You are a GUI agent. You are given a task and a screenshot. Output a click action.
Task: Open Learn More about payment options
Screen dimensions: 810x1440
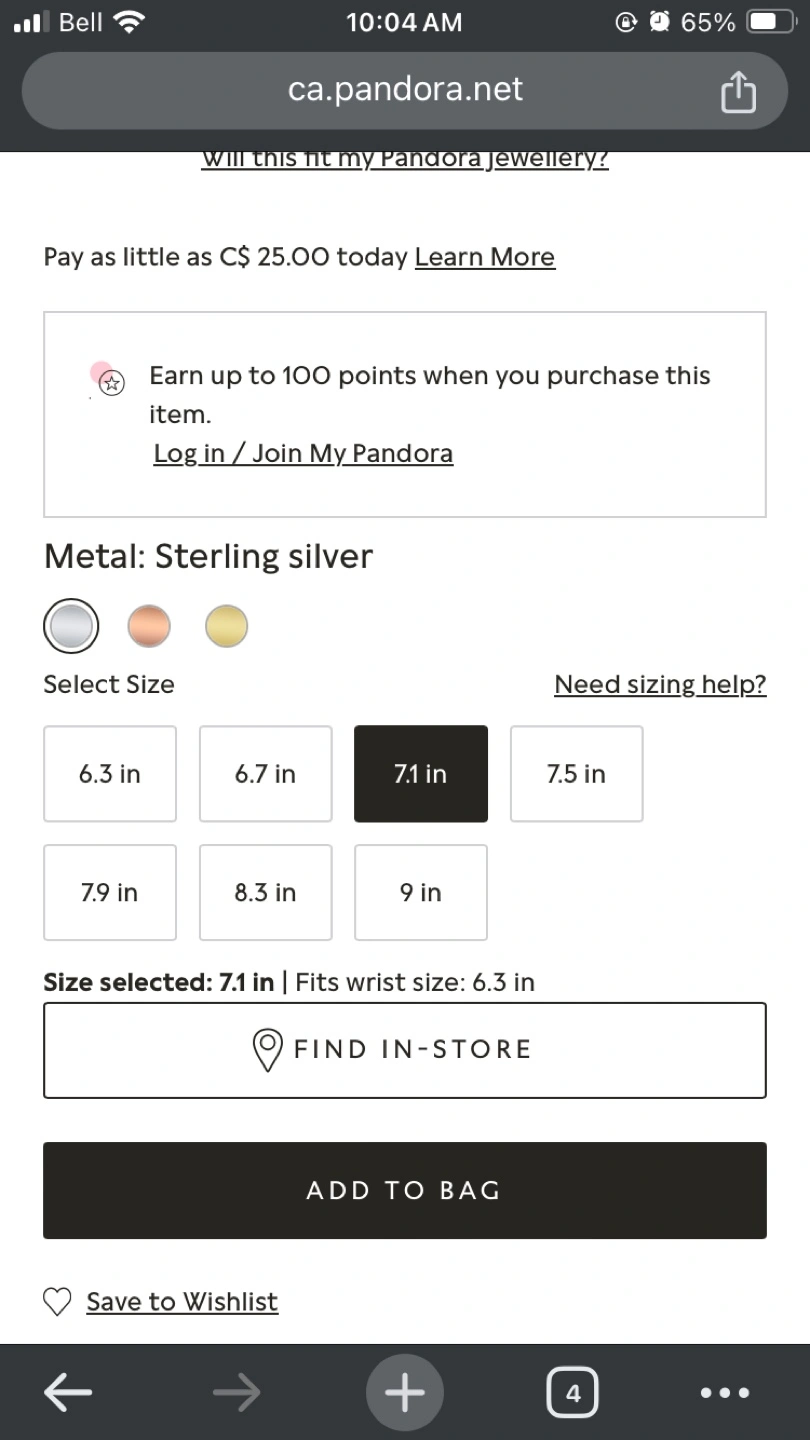(485, 257)
